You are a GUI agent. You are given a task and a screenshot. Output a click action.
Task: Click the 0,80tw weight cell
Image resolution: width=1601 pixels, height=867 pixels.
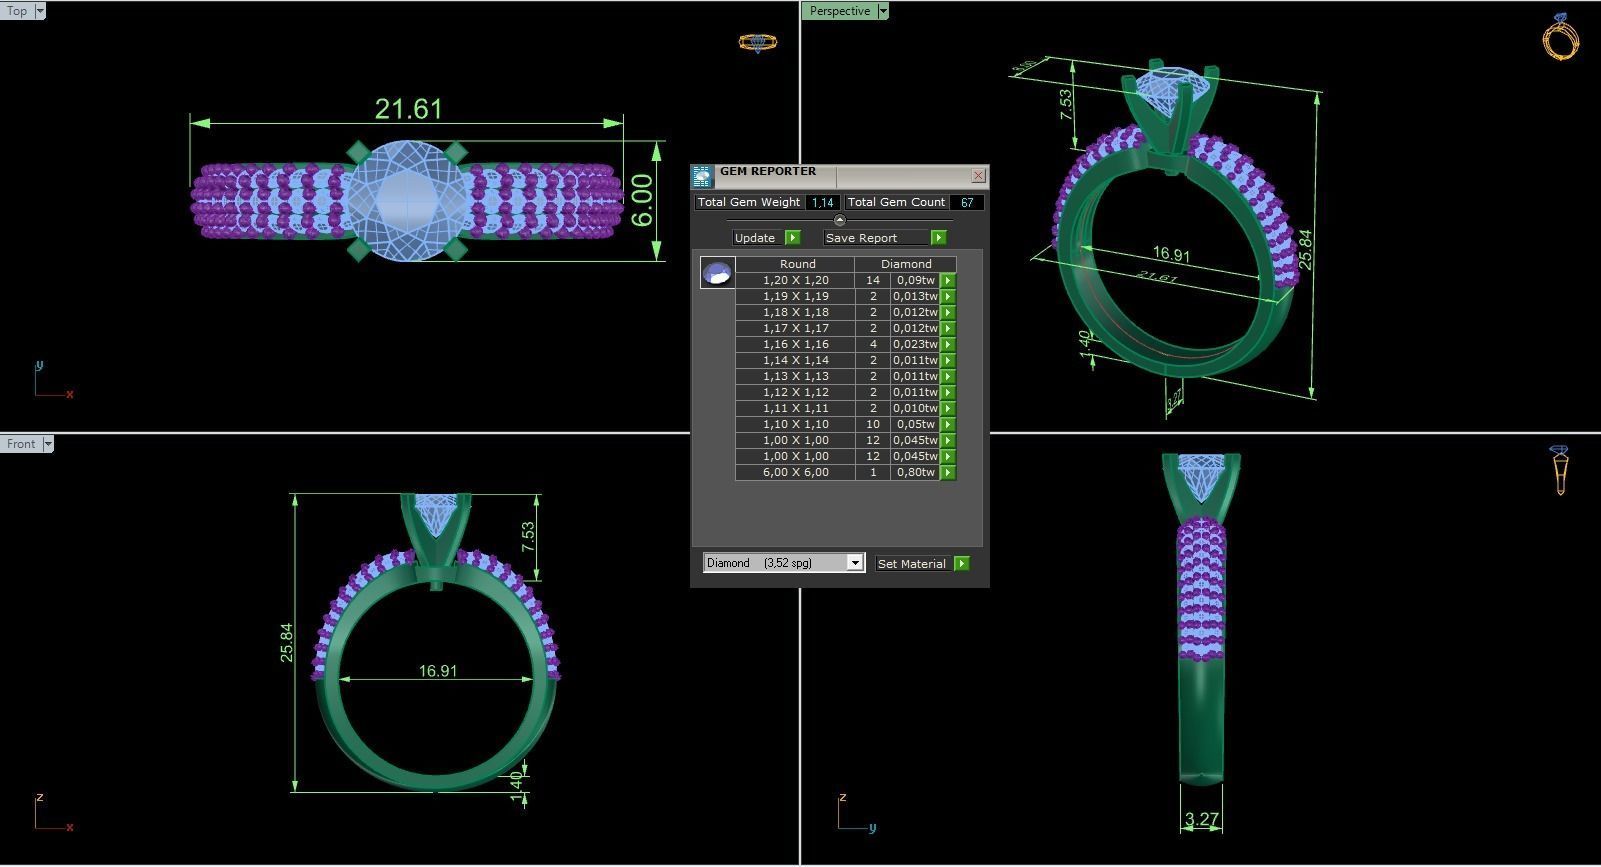(x=915, y=473)
